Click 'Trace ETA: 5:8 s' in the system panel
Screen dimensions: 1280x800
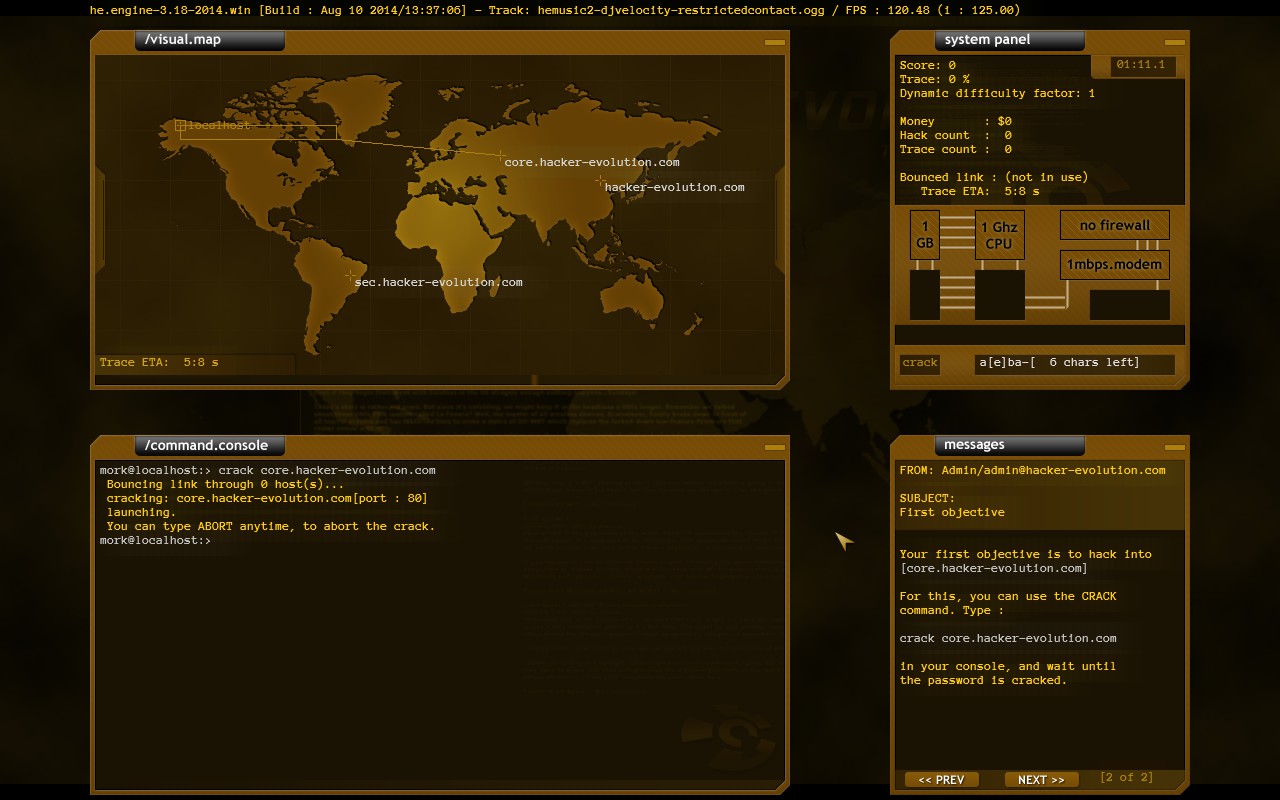(x=980, y=191)
